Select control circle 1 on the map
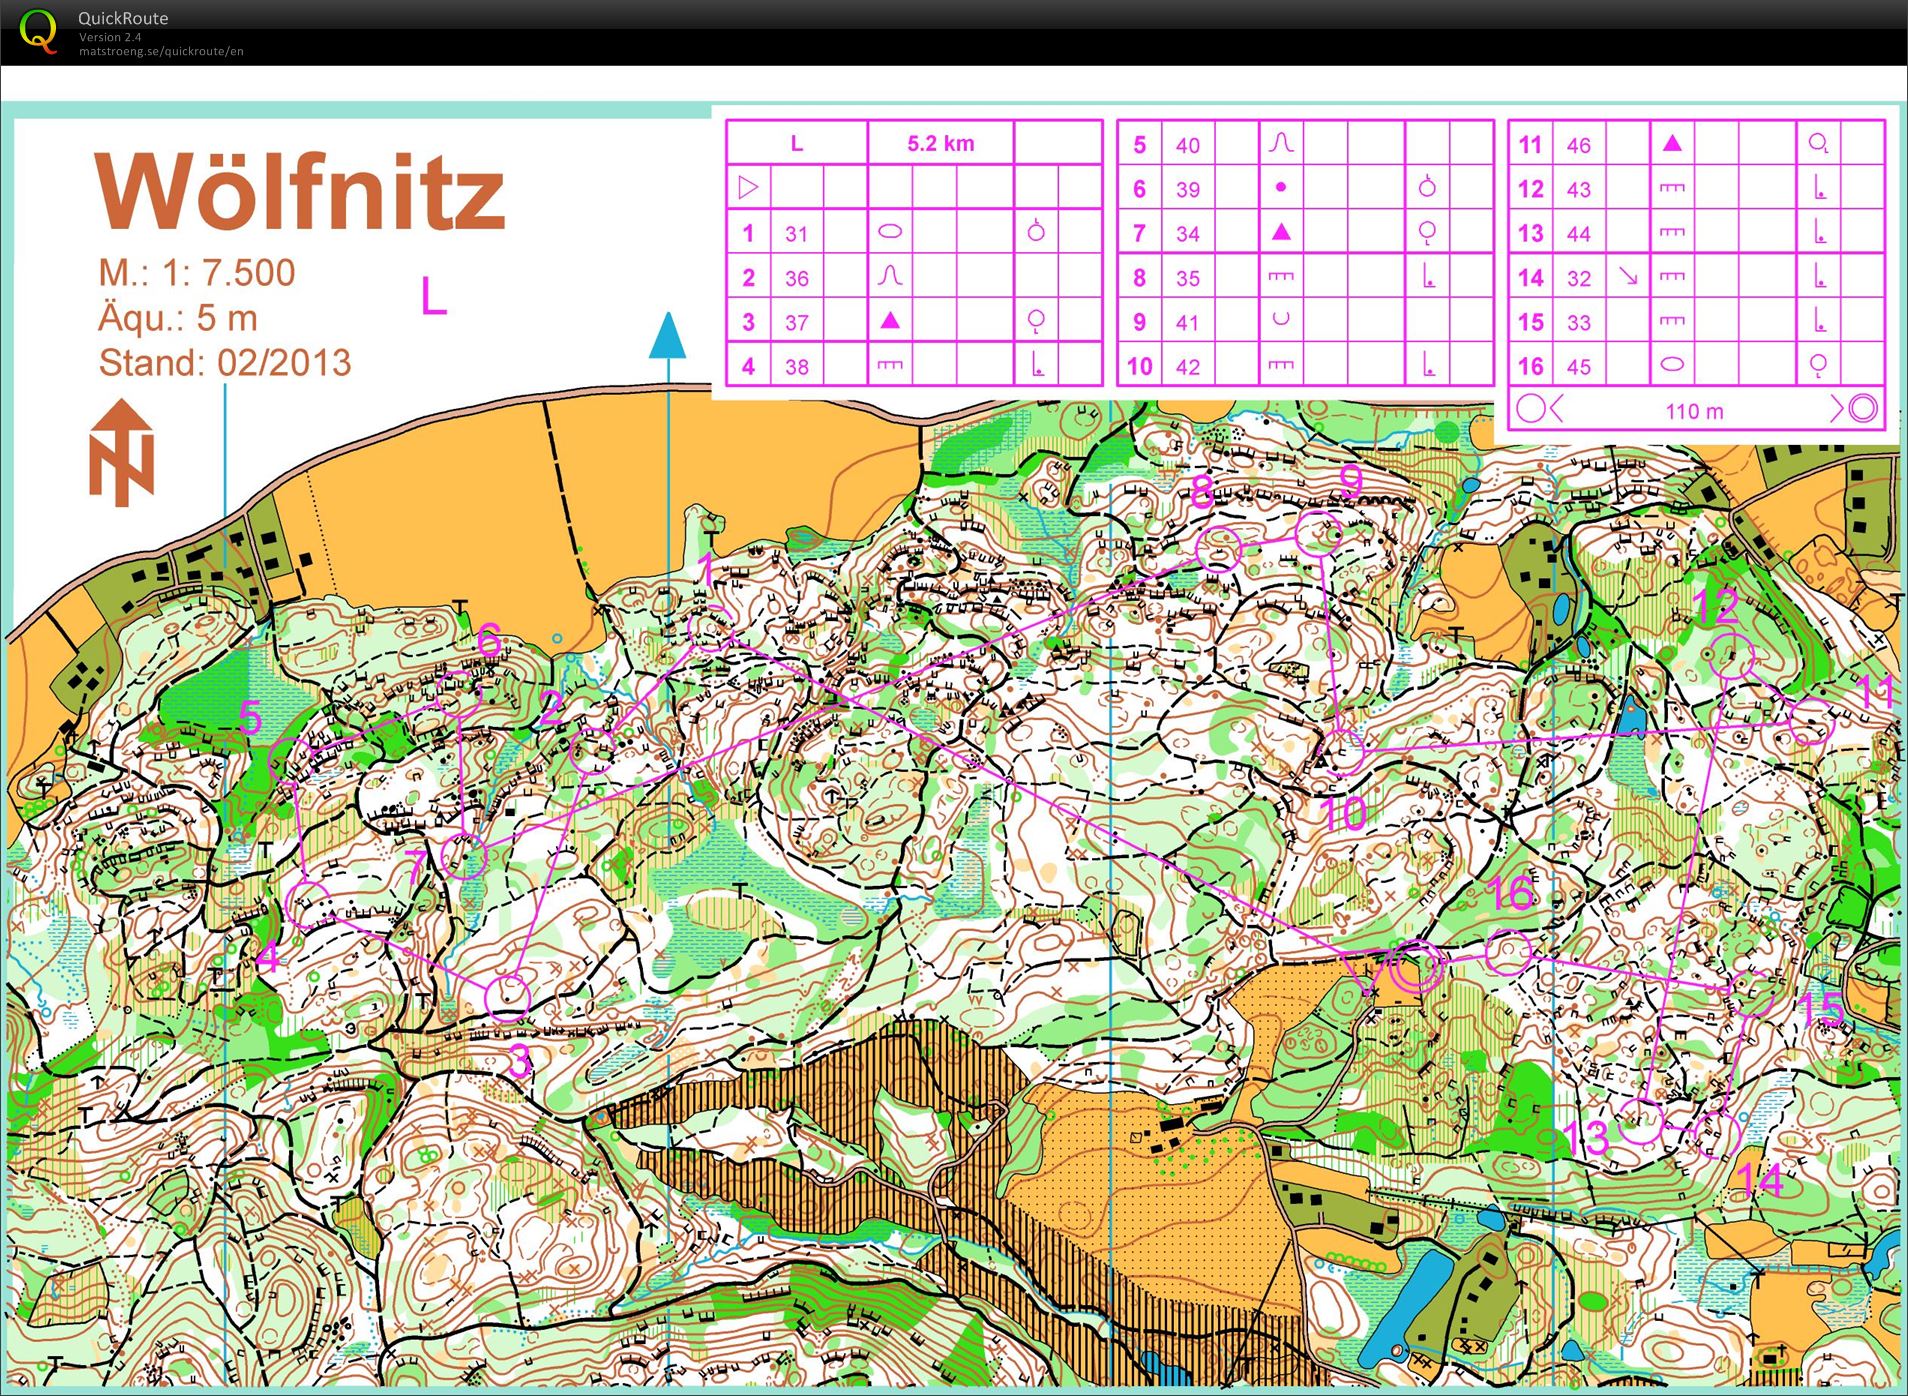 [x=709, y=629]
